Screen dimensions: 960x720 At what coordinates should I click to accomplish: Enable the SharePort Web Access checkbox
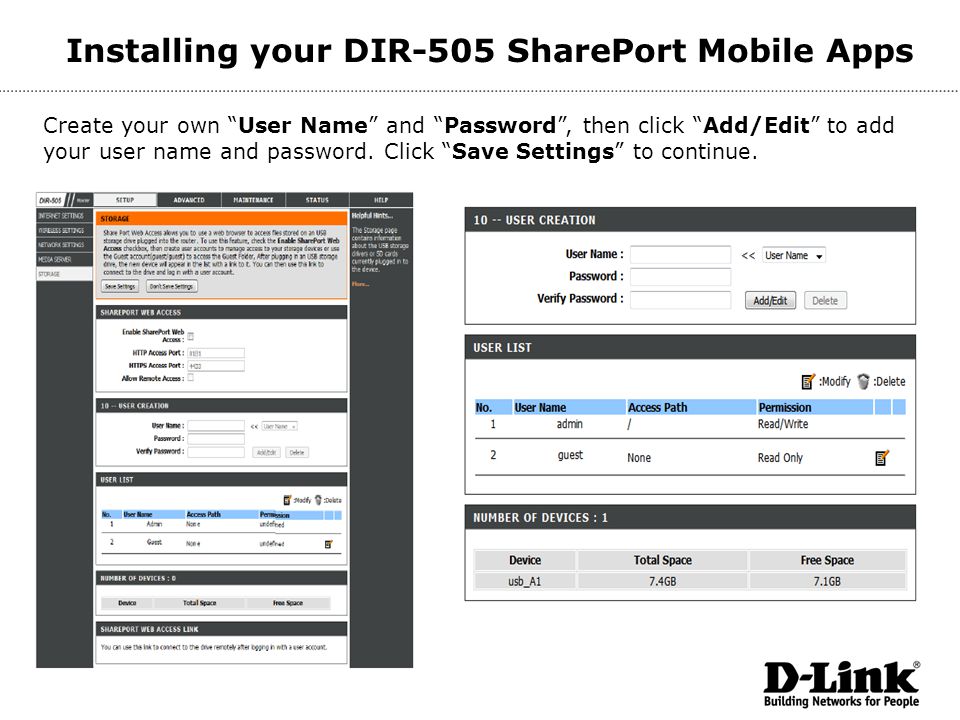(x=190, y=336)
